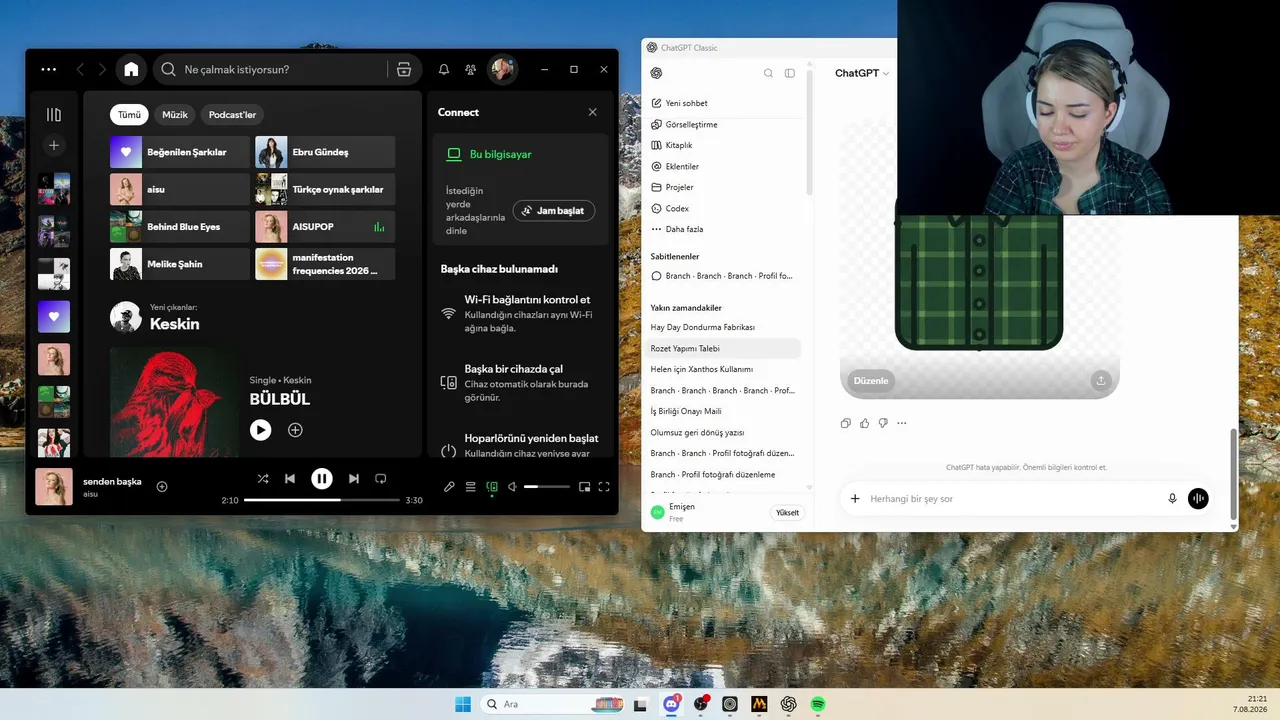
Task: Collapse the ChatGPT sidebar
Action: tap(790, 73)
